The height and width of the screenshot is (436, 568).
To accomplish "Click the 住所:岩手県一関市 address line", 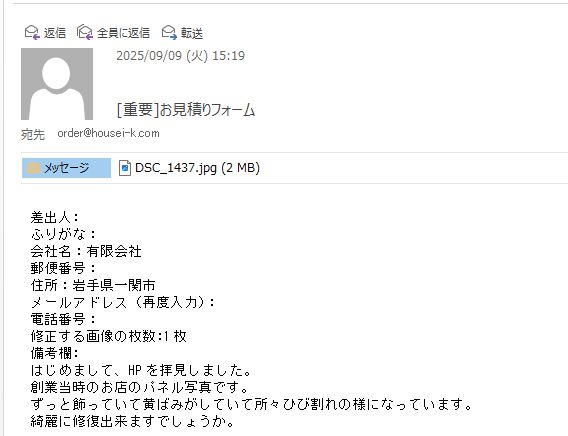I will pos(93,285).
